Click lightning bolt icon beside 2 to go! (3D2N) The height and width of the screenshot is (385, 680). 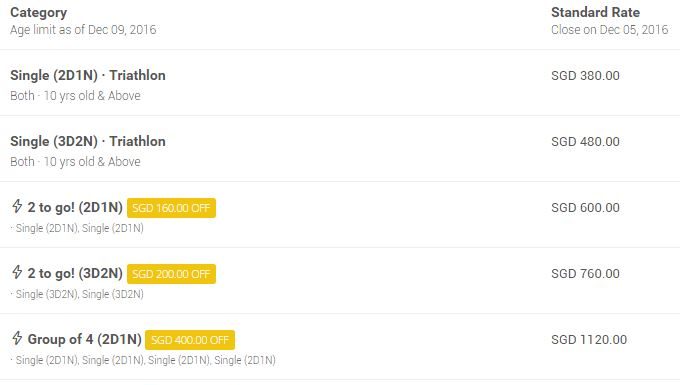click(x=17, y=272)
